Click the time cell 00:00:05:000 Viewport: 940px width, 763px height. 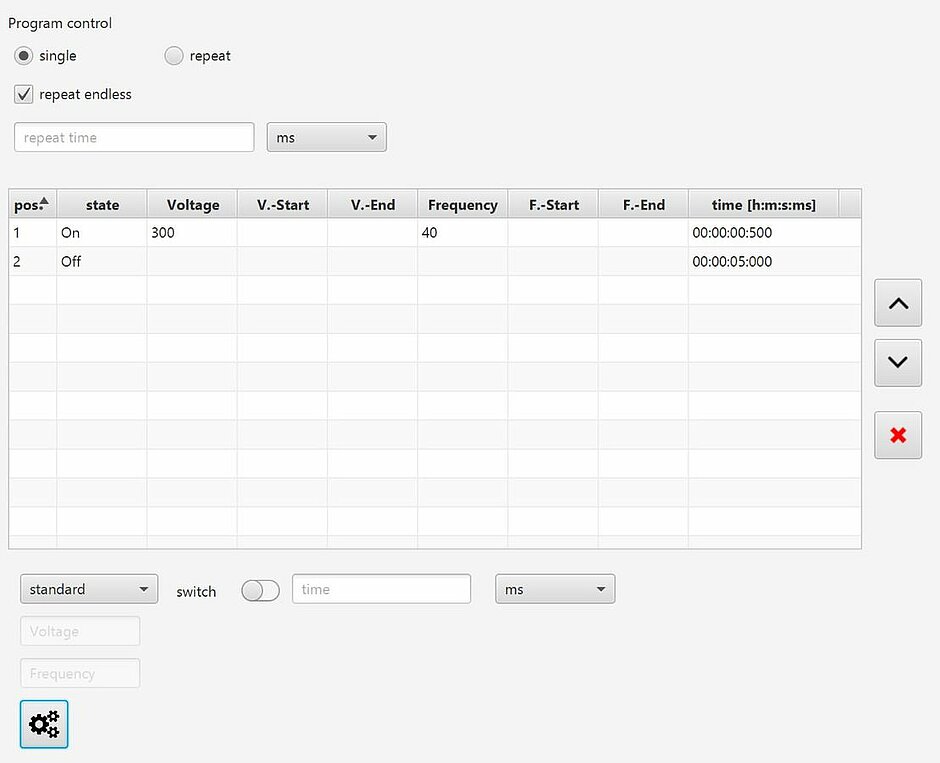[762, 262]
